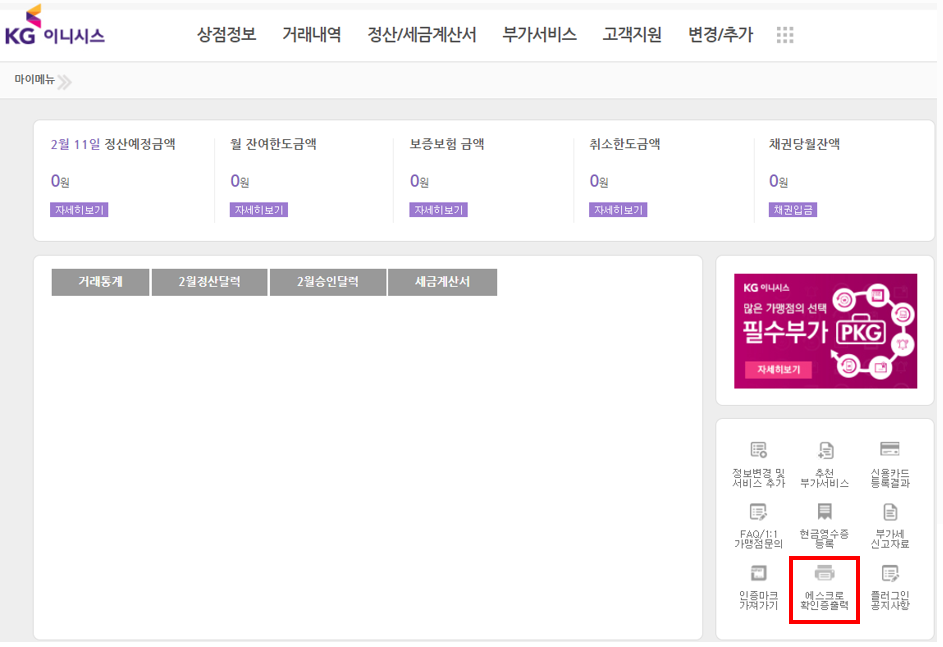This screenshot has width=943, height=647.
Task: Click the 취소한도금액 heading
Action: [625, 144]
